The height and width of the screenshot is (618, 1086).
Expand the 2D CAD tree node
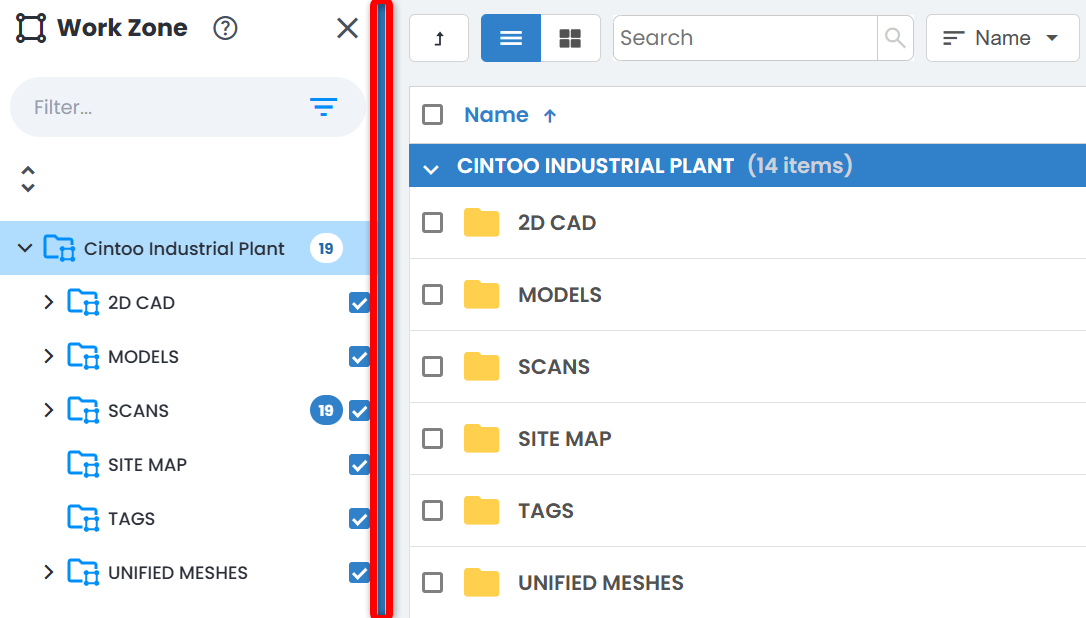tap(49, 303)
